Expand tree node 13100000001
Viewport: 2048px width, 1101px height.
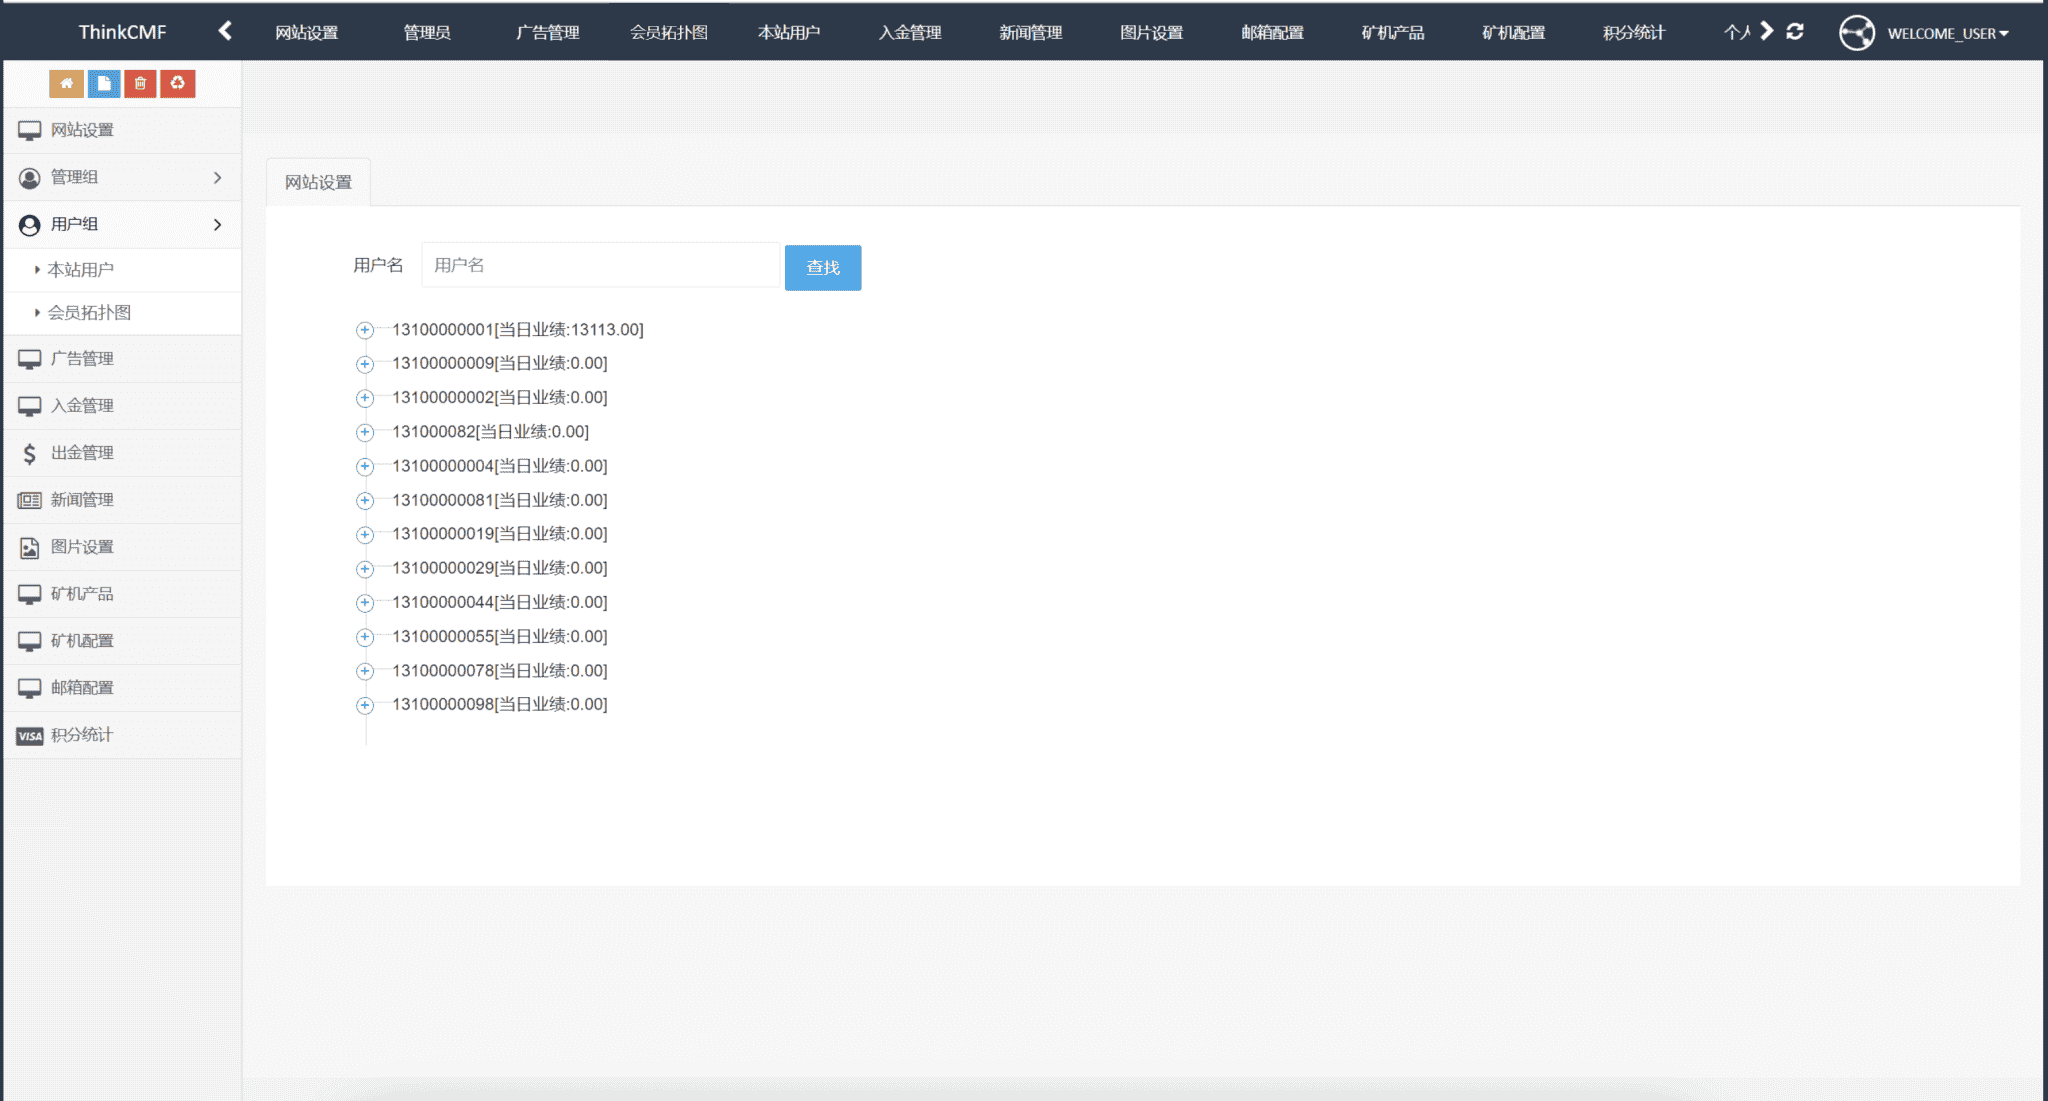[365, 330]
